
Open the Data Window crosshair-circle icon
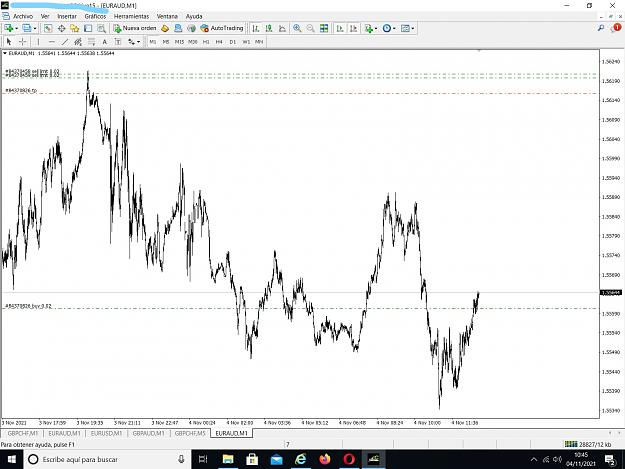(x=61, y=28)
